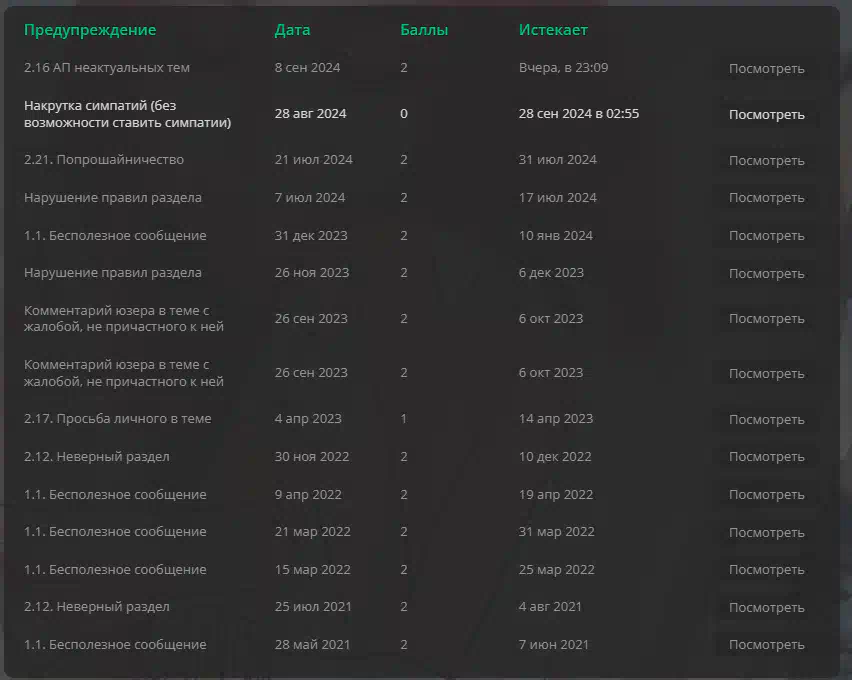Open Посмотреть for 25 июл 2021 warning
This screenshot has height=680, width=852.
tap(766, 608)
